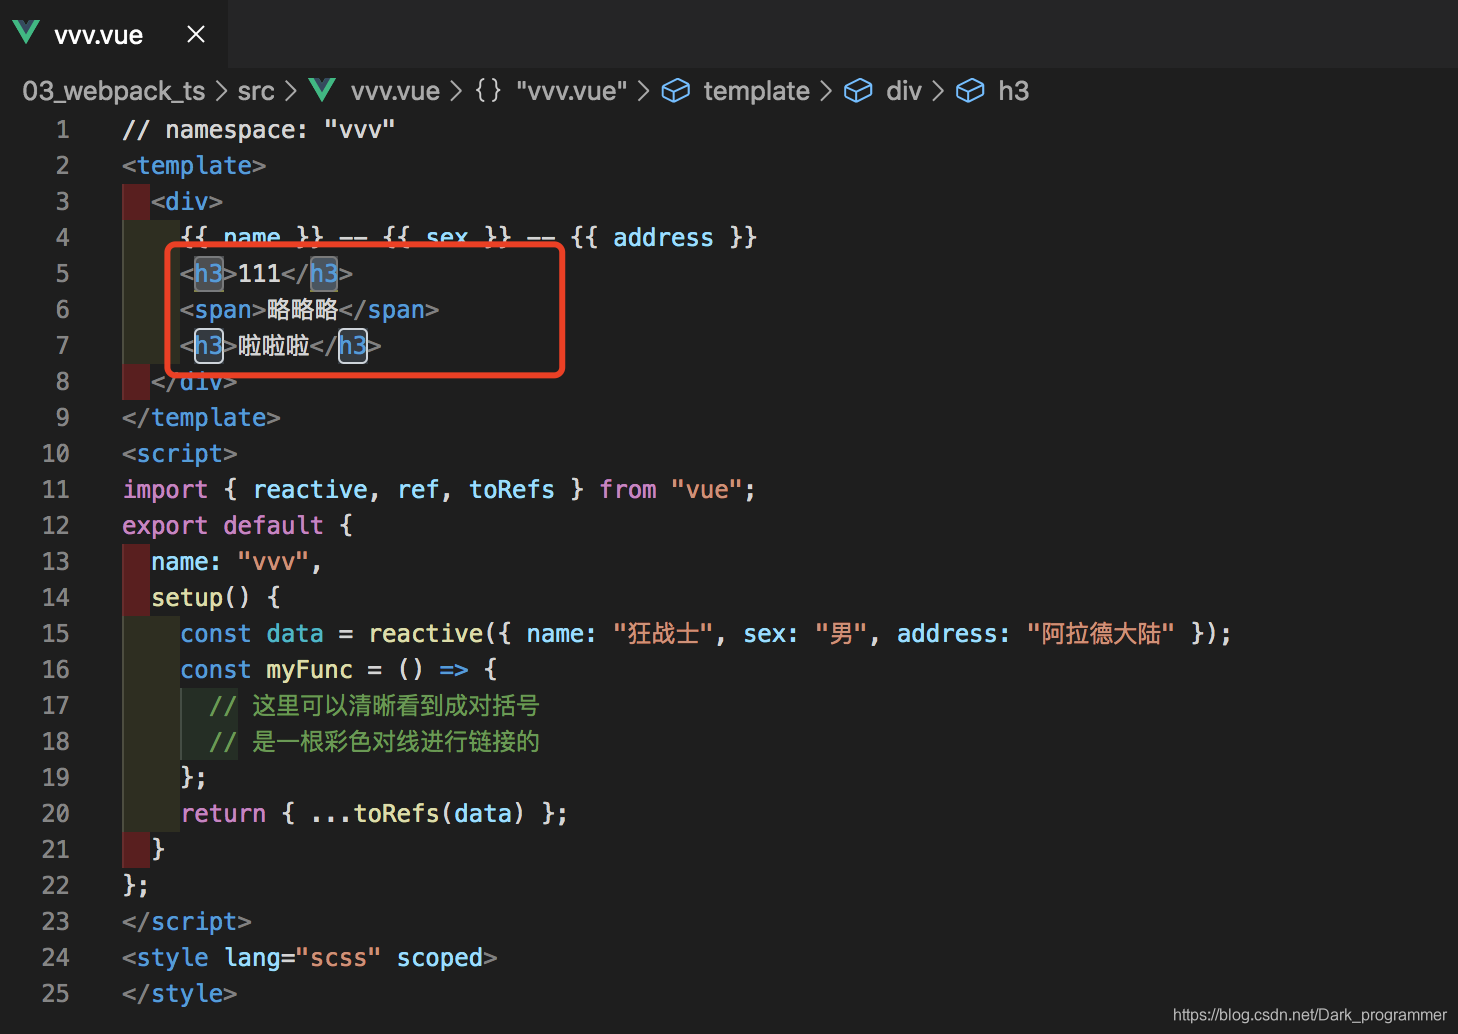Click closing template tag on line 9

click(201, 418)
